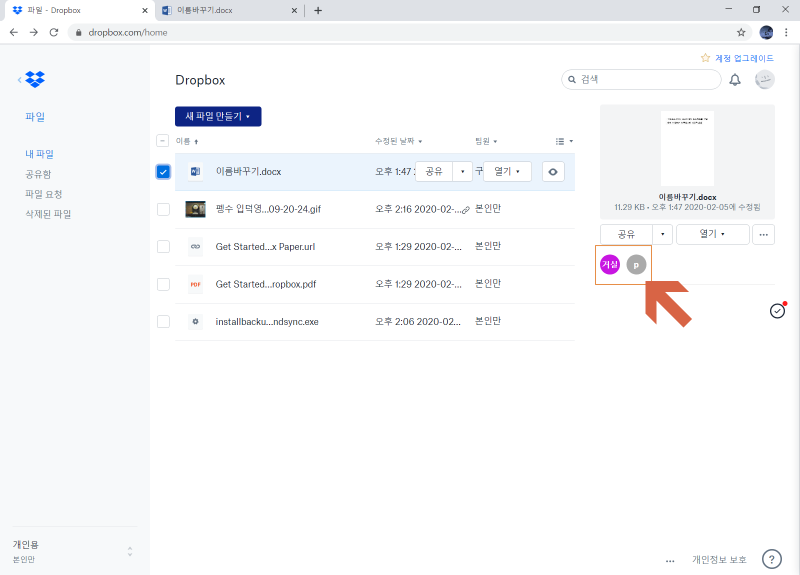Click the gray P member avatar

(x=636, y=265)
